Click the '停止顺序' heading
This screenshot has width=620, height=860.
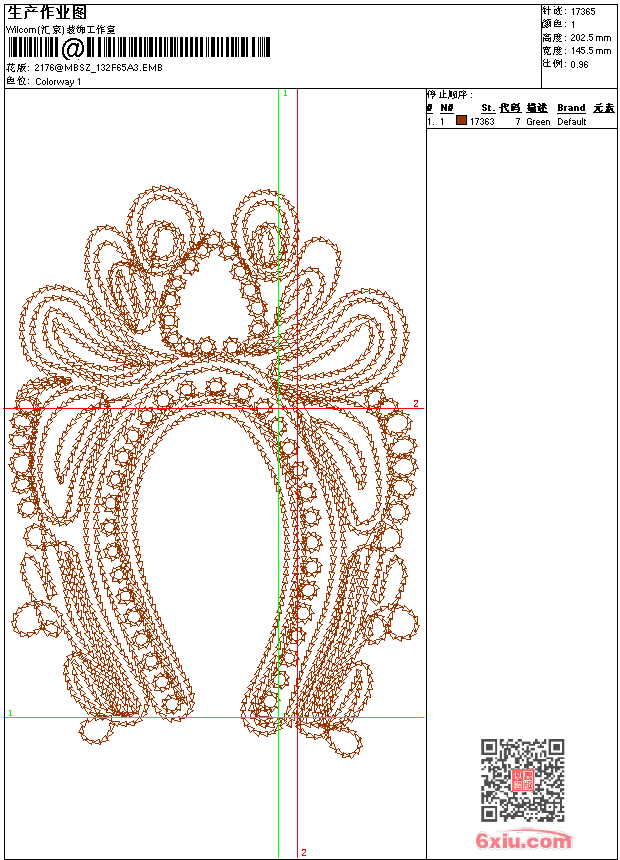(x=449, y=94)
